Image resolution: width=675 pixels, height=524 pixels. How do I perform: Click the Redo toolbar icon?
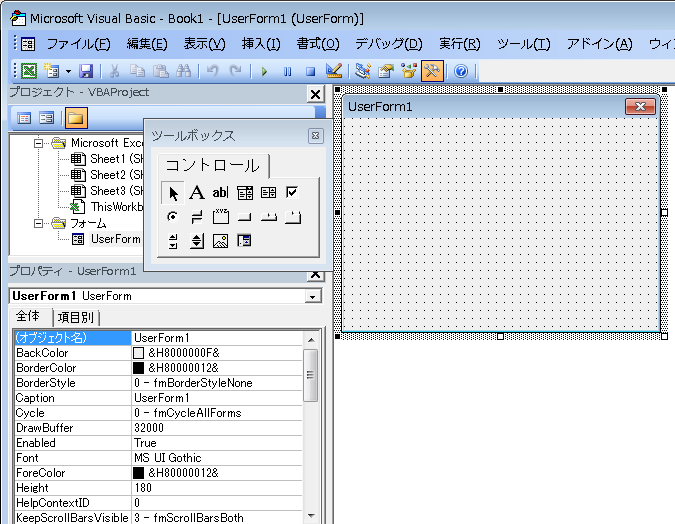coord(235,71)
